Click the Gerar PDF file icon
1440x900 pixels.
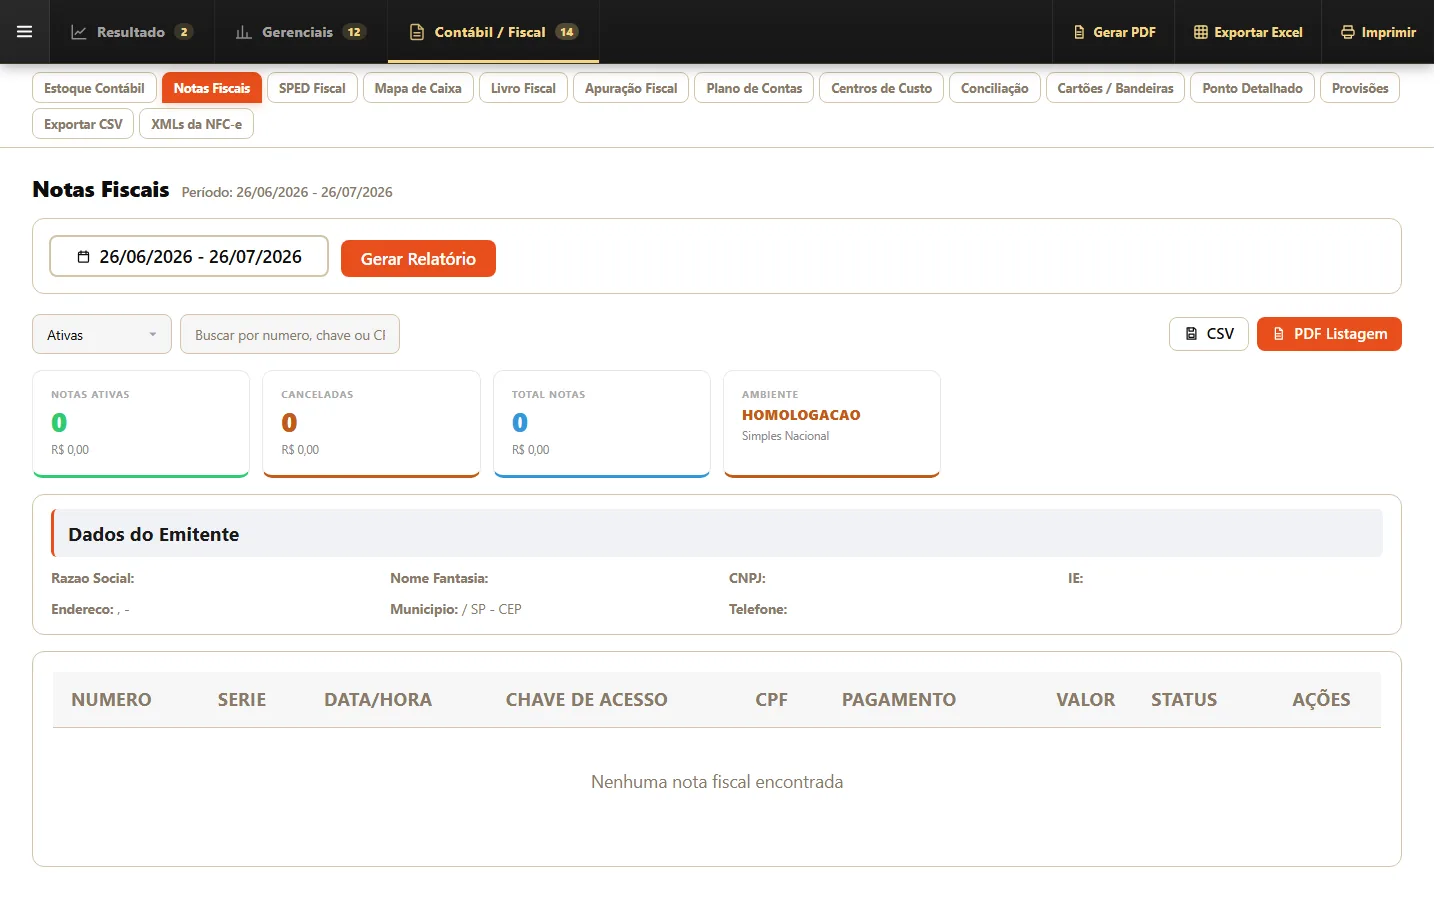click(x=1079, y=32)
